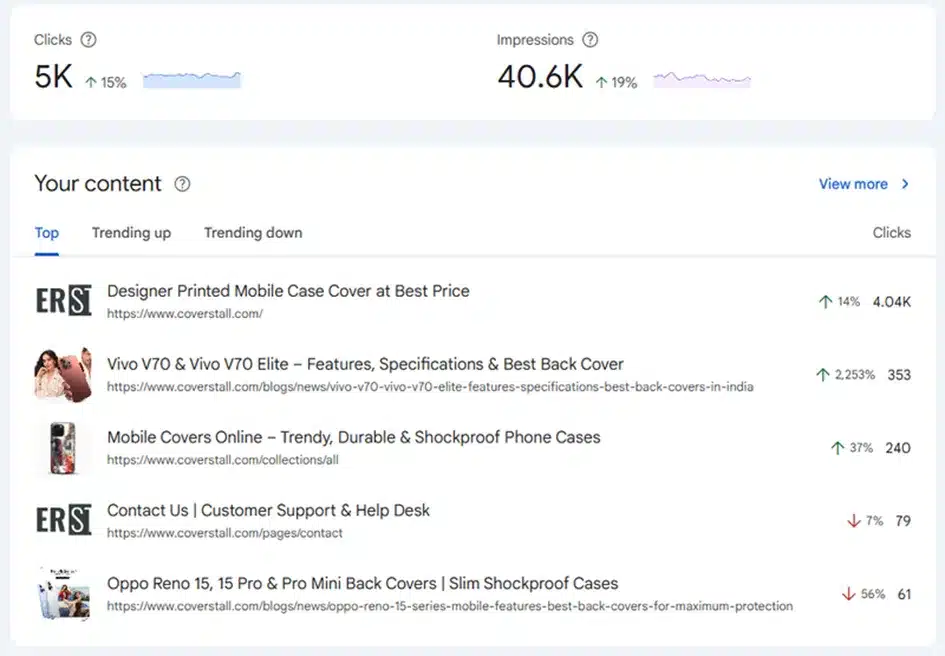Open the coverstall.com/collections/all URL

coord(223,460)
